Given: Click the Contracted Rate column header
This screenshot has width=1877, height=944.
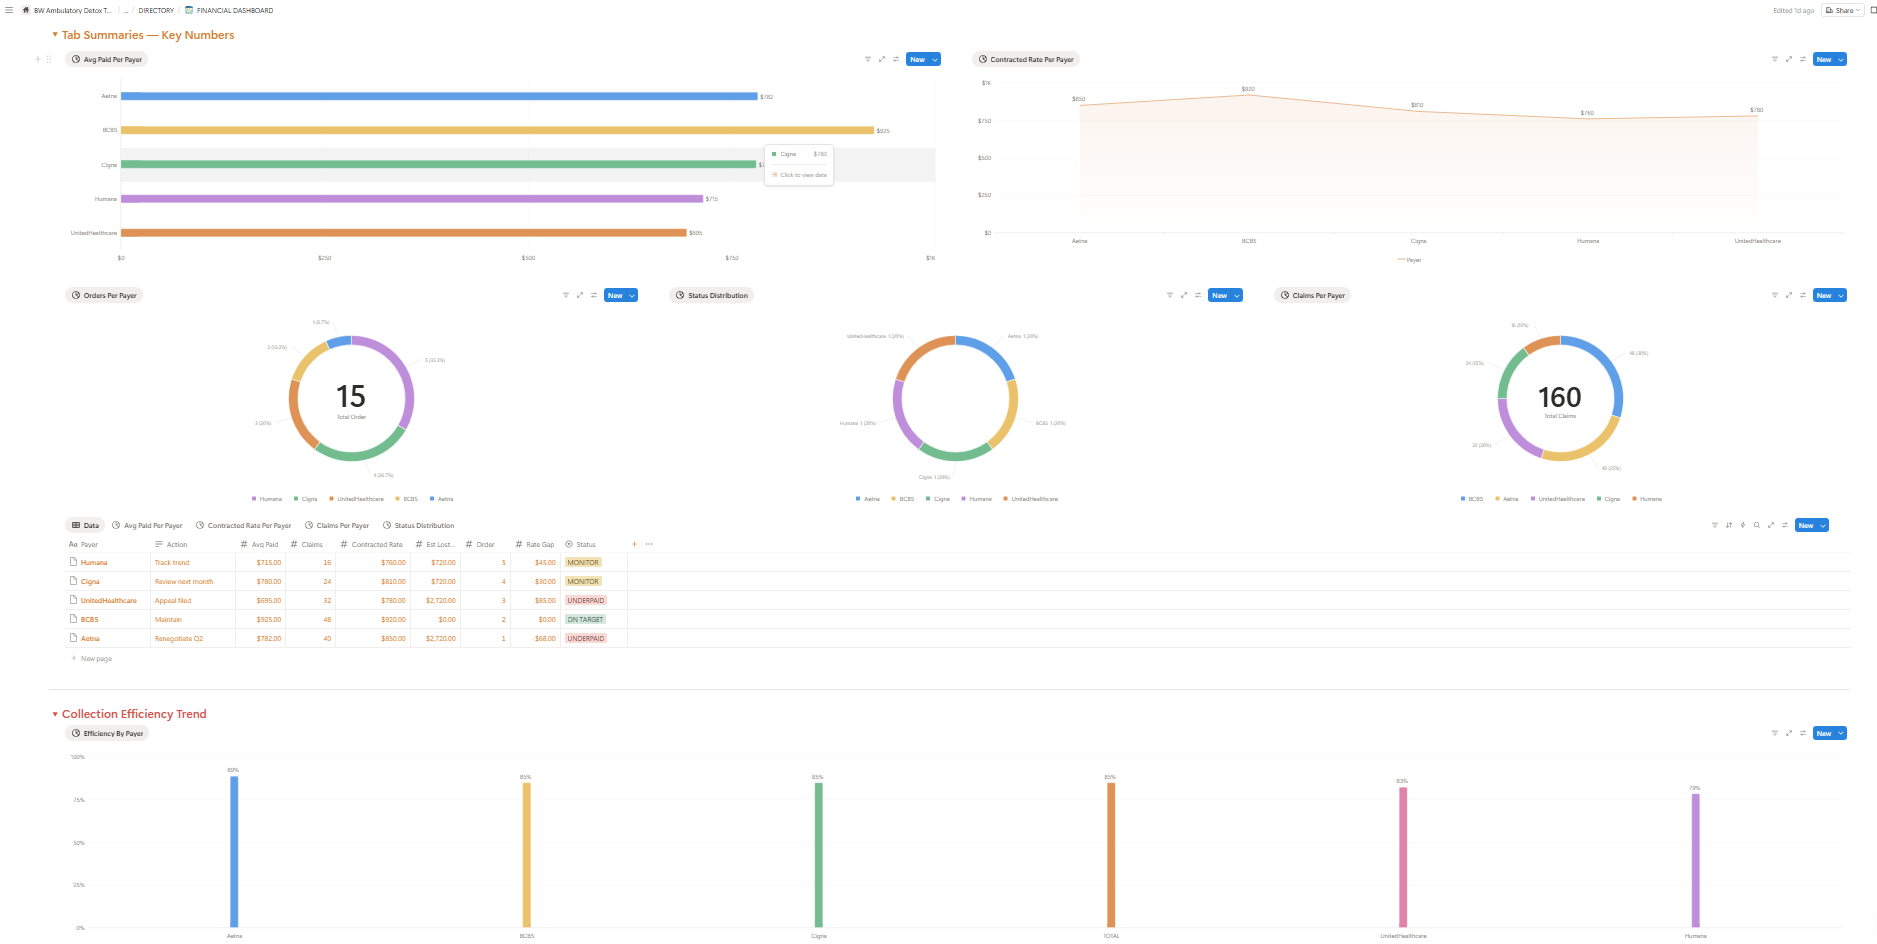Looking at the screenshot, I should pyautogui.click(x=371, y=544).
